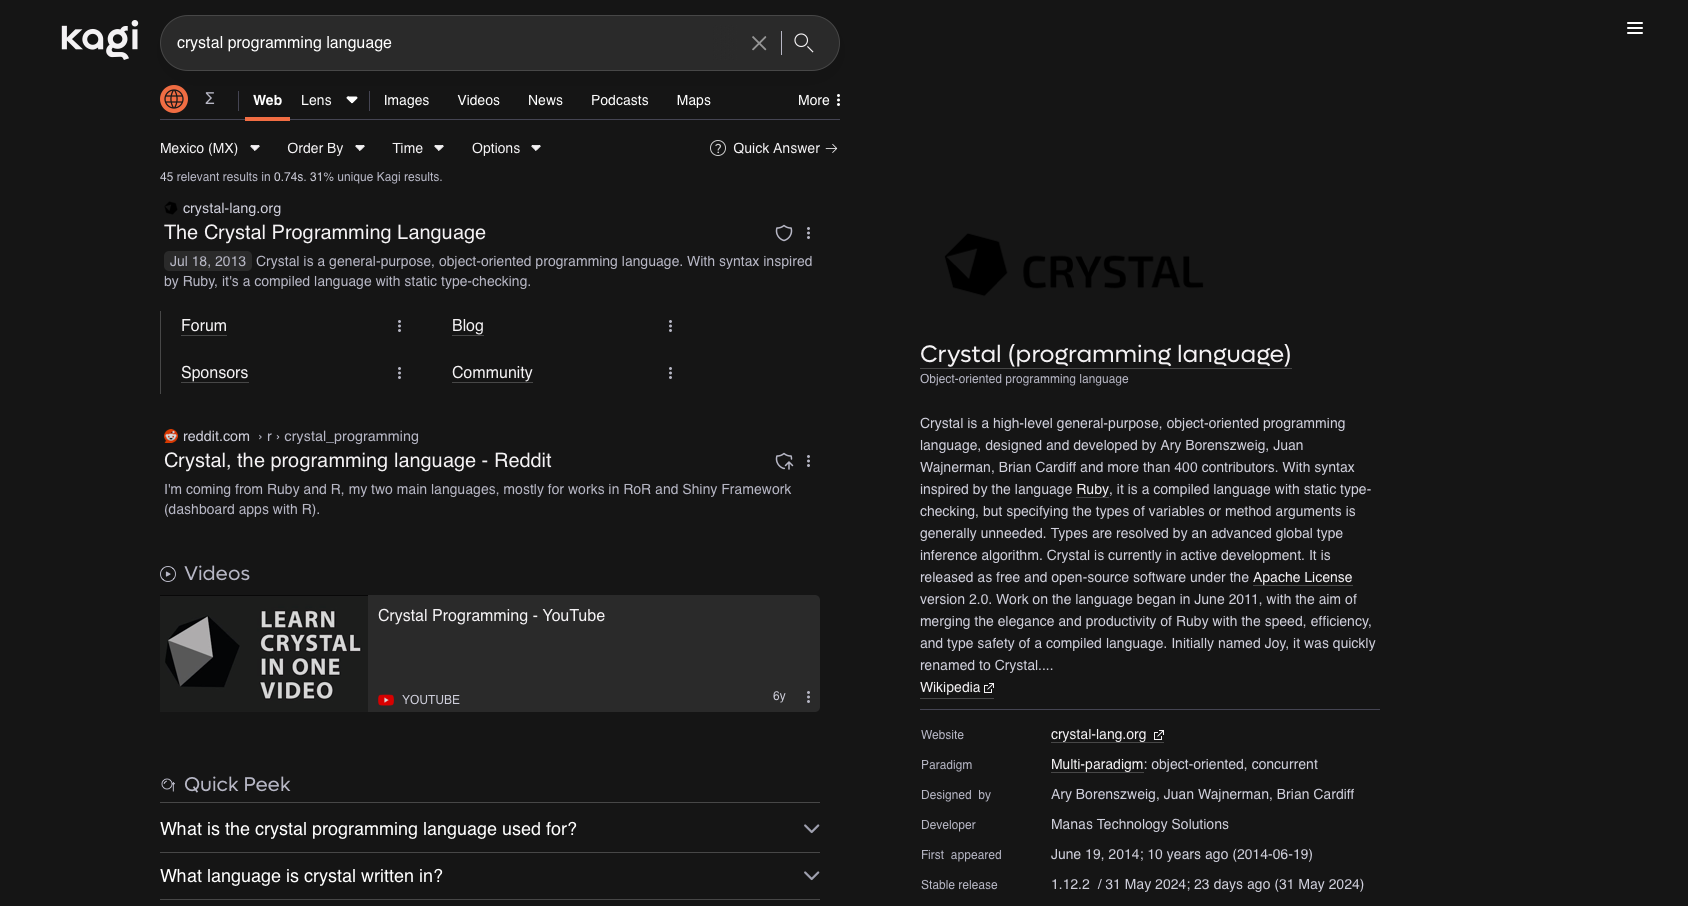Click the Kagi logo
1688x906 pixels.
tap(100, 40)
